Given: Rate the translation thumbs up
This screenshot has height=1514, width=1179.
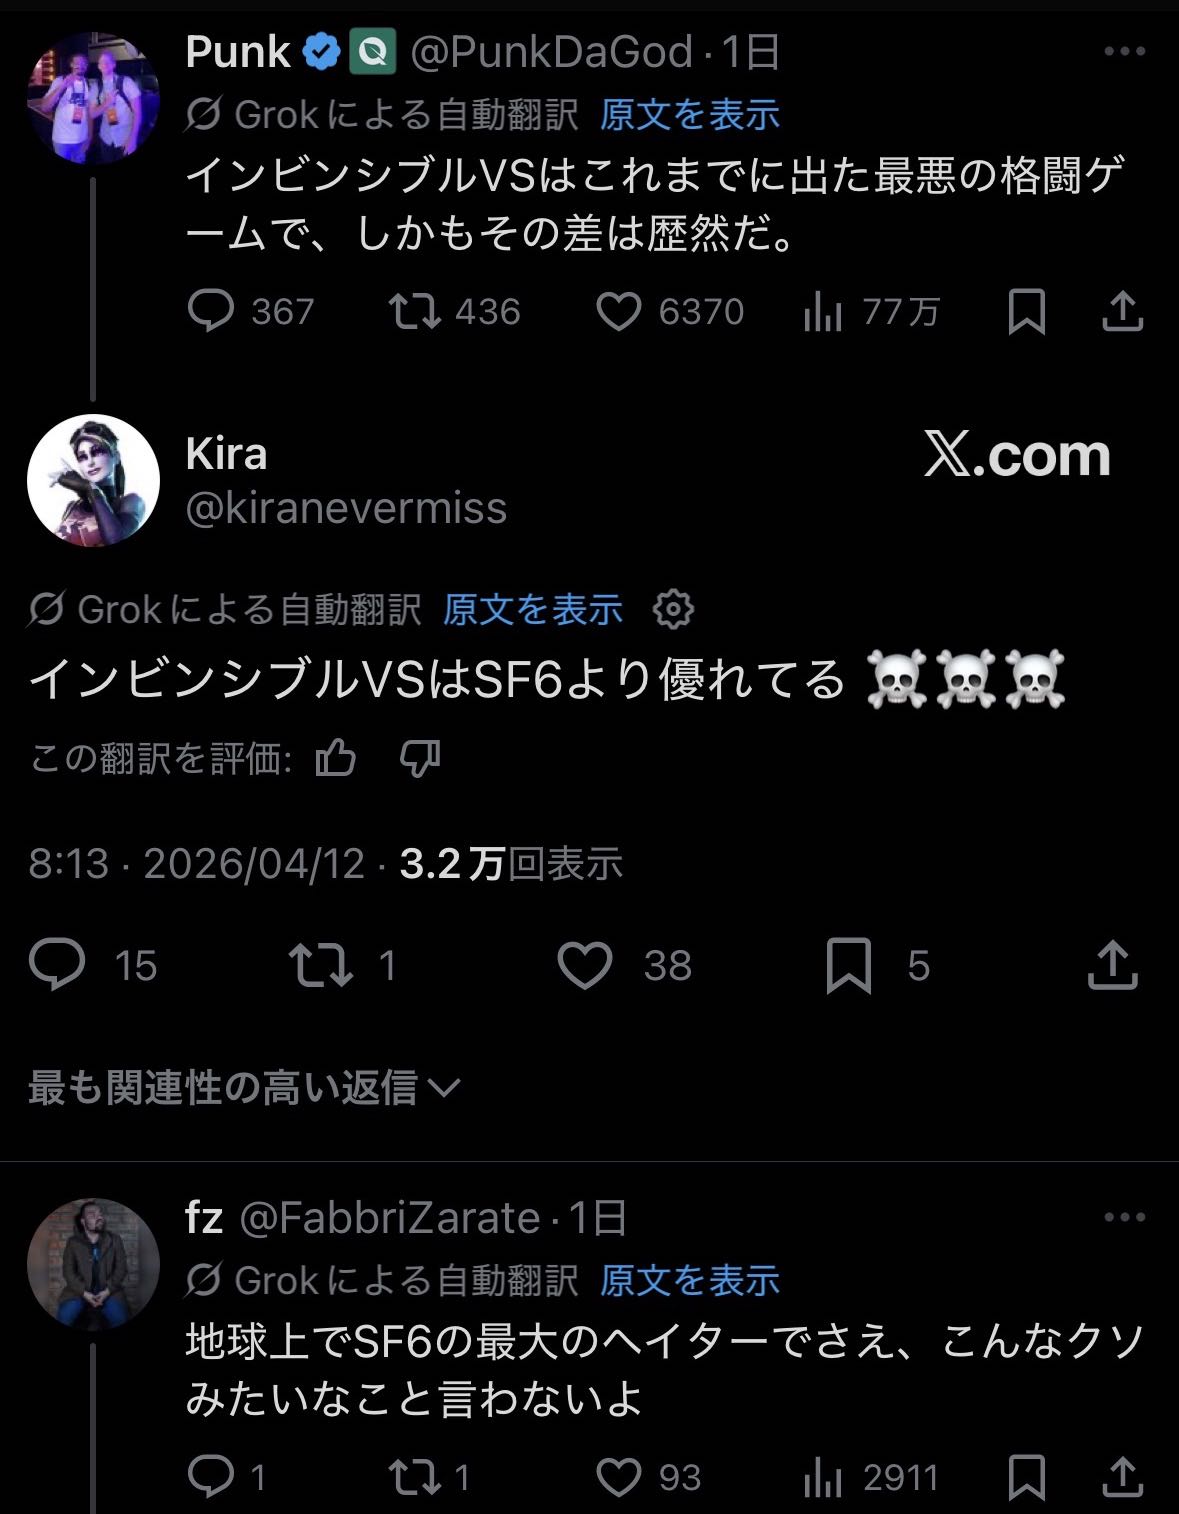Looking at the screenshot, I should tap(336, 759).
